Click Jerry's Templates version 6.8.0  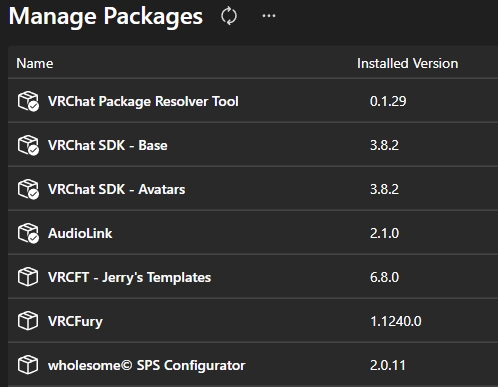384,277
